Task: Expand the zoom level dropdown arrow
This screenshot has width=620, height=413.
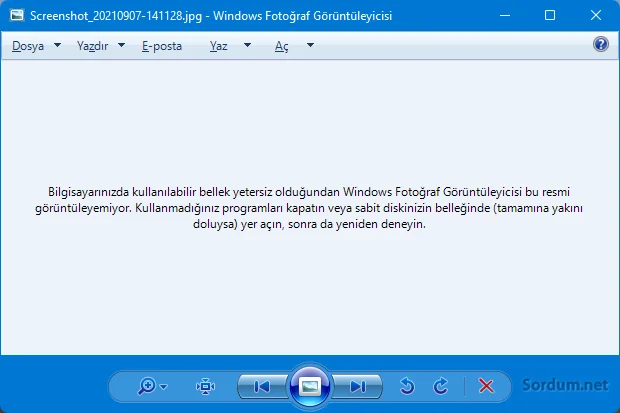Action: coord(164,386)
